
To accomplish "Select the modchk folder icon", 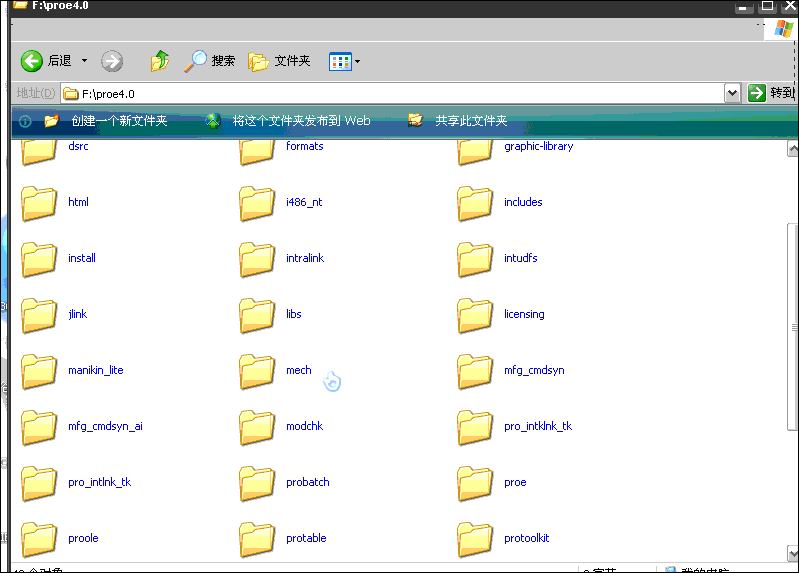I will (x=257, y=428).
